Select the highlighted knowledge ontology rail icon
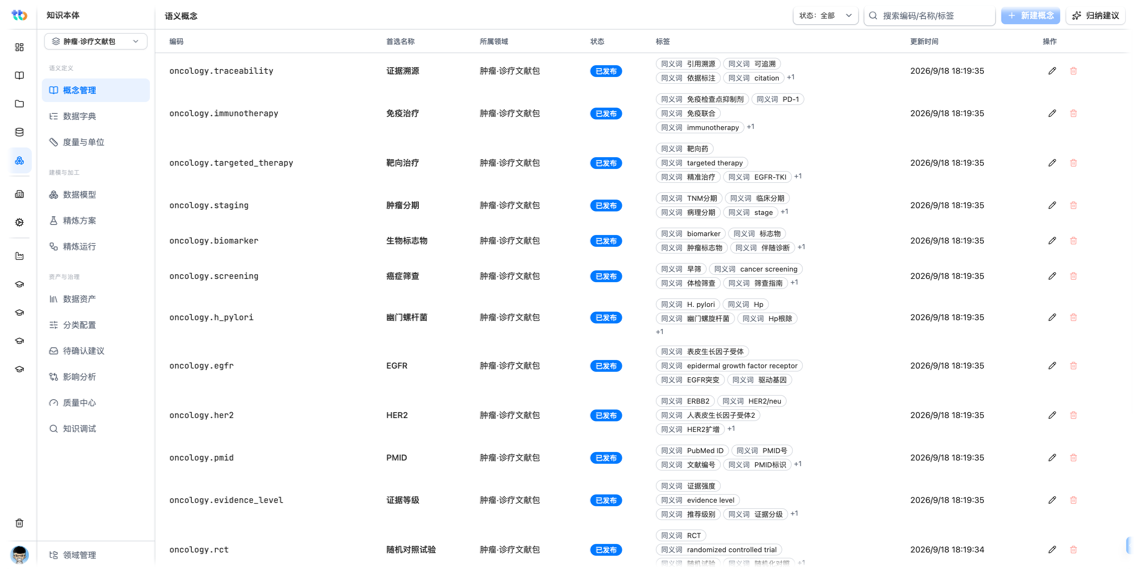The image size is (1143, 570). [20, 160]
